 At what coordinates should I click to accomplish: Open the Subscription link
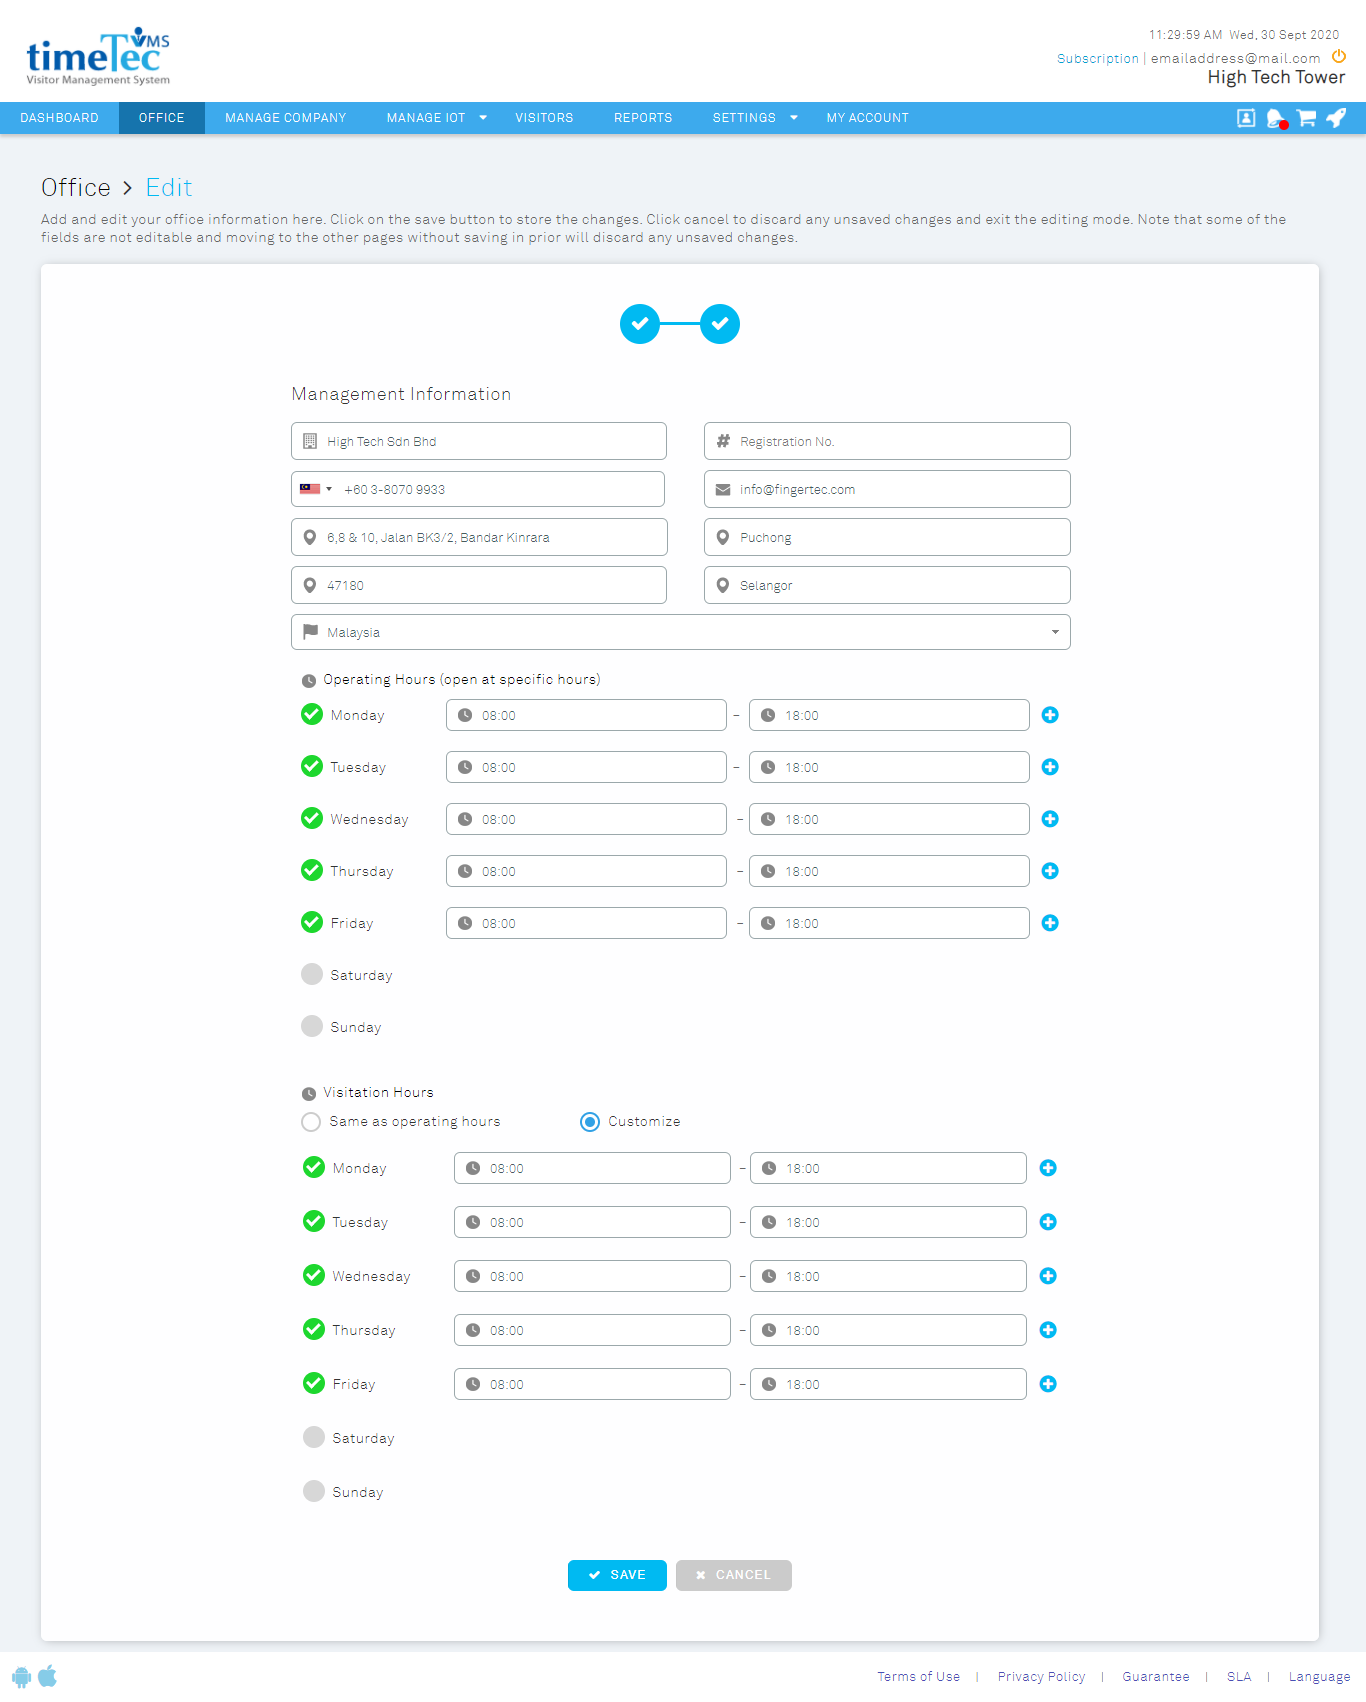tap(1098, 59)
